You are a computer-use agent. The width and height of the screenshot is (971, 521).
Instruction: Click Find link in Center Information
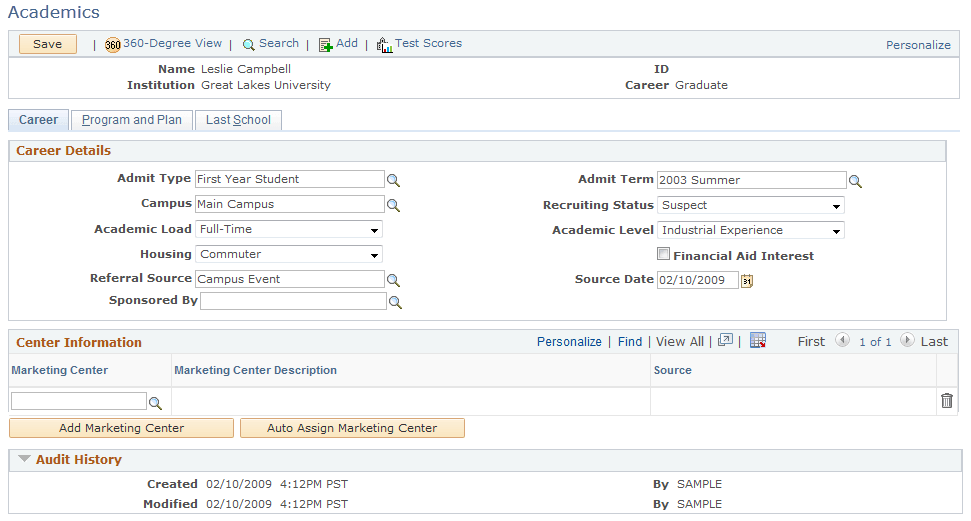[630, 342]
